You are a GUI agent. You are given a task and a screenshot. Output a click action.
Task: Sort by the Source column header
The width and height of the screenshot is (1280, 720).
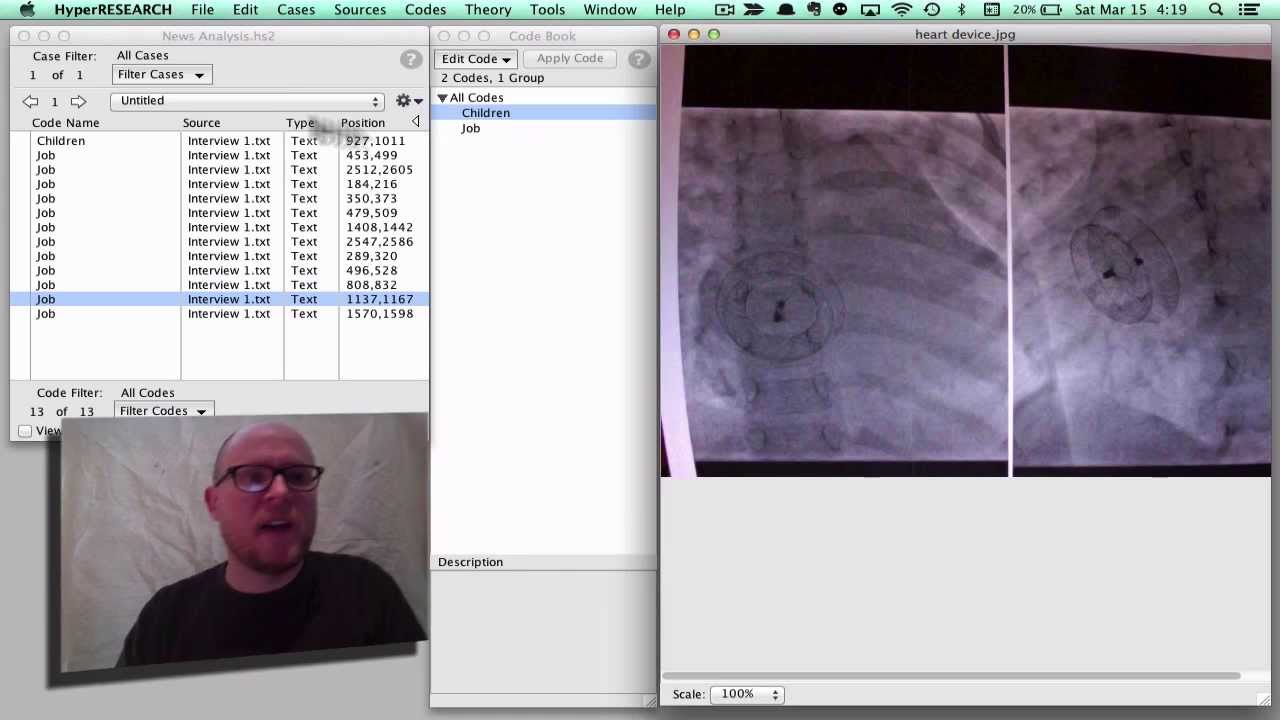pos(201,123)
